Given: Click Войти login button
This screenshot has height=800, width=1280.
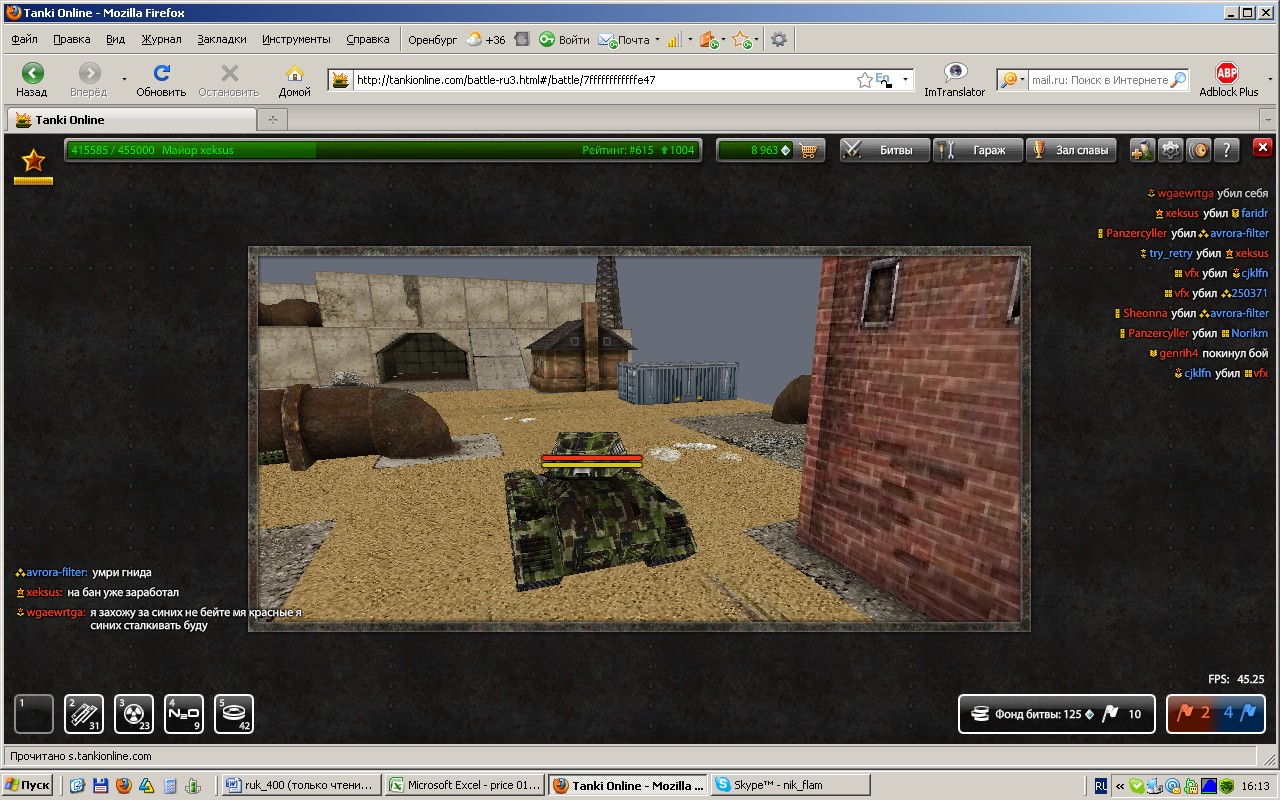Looking at the screenshot, I should 564,40.
